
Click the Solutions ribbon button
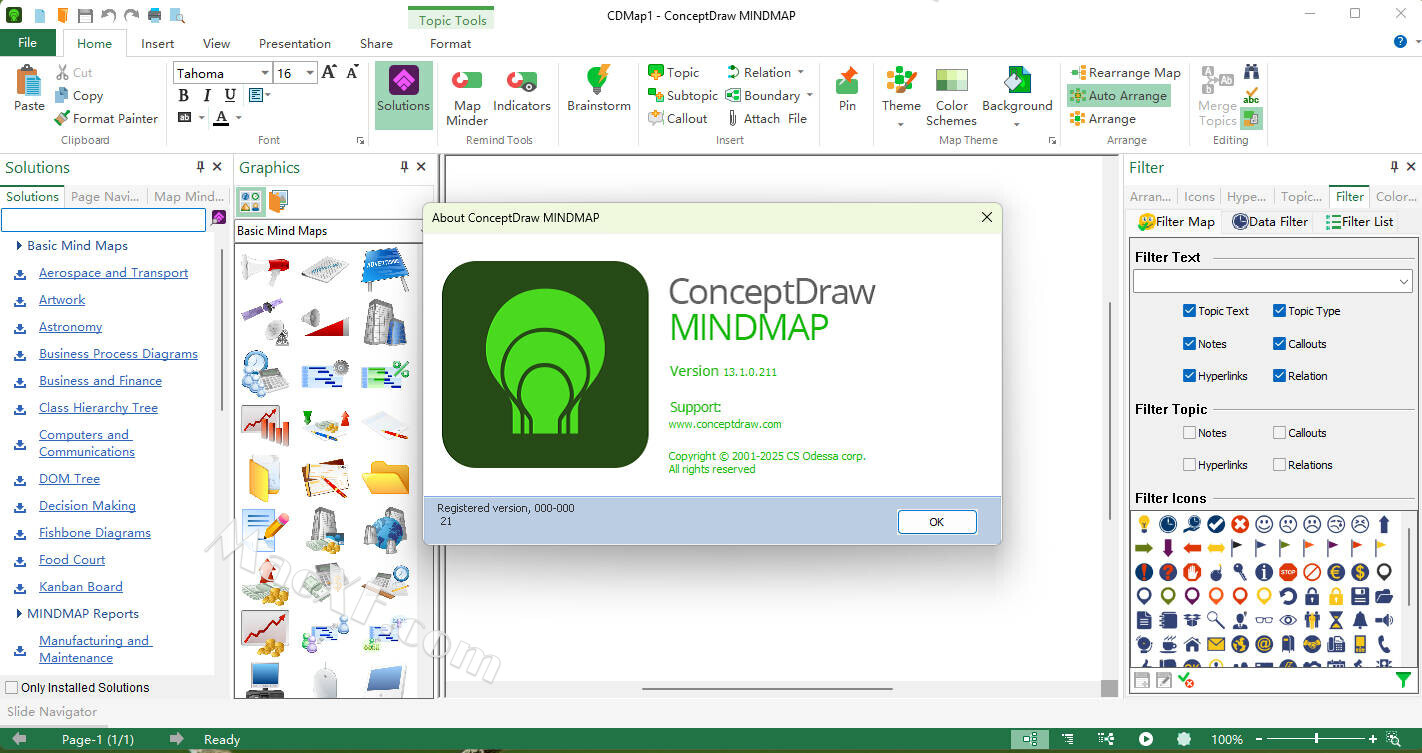403,90
